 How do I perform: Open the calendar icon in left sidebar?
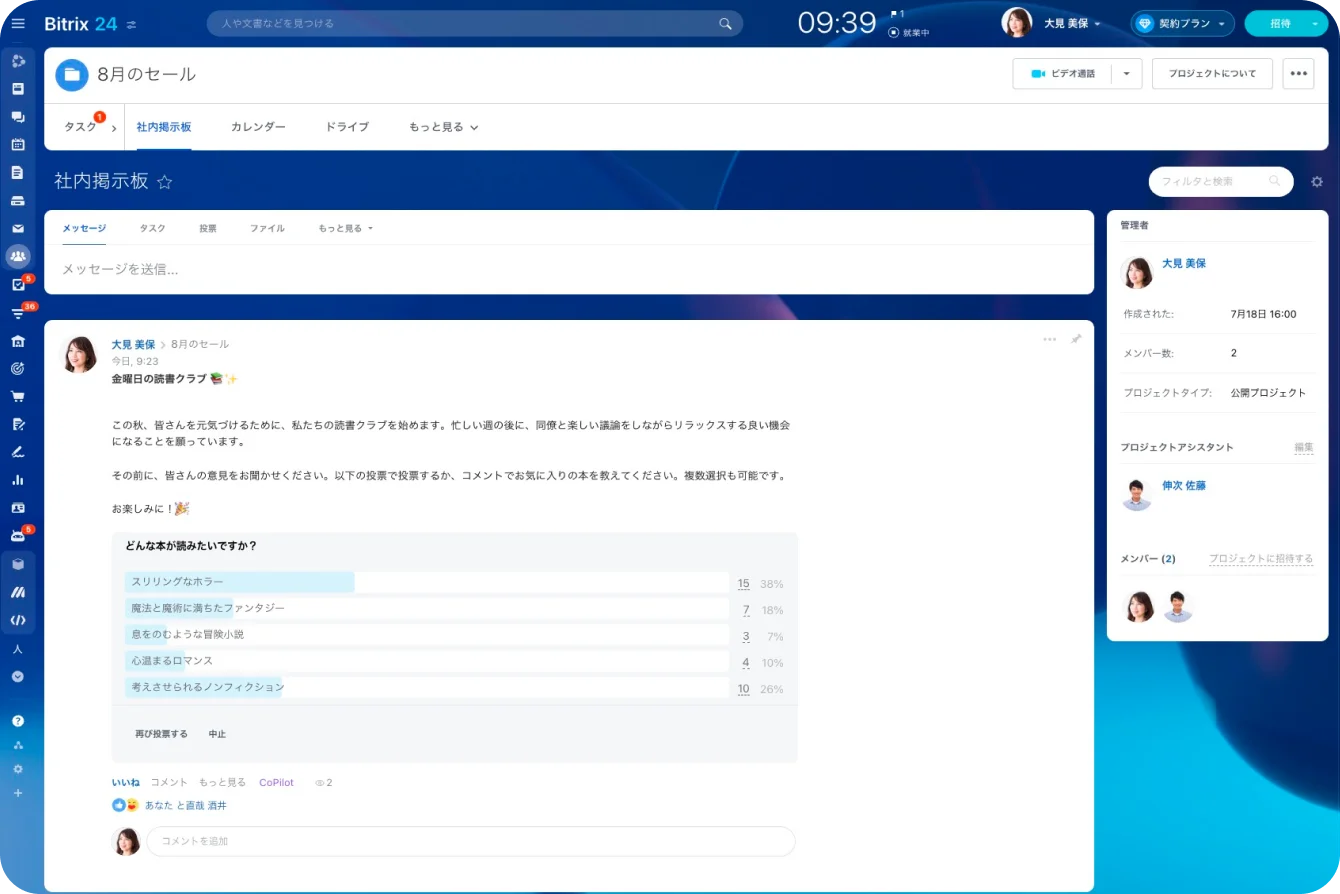click(x=18, y=144)
